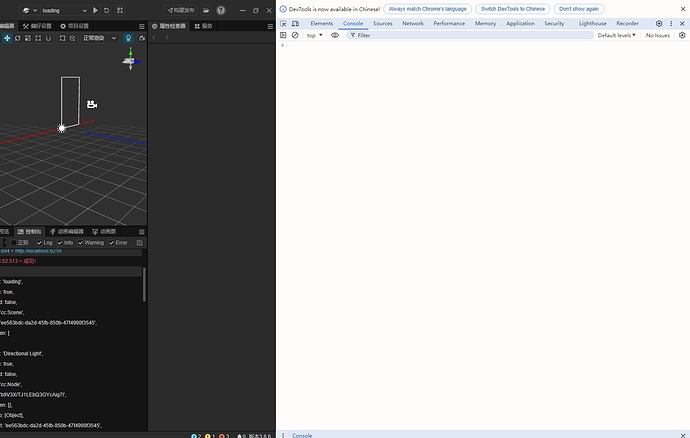690x438 pixels.
Task: Open the Sources tab in DevTools
Action: point(382,24)
